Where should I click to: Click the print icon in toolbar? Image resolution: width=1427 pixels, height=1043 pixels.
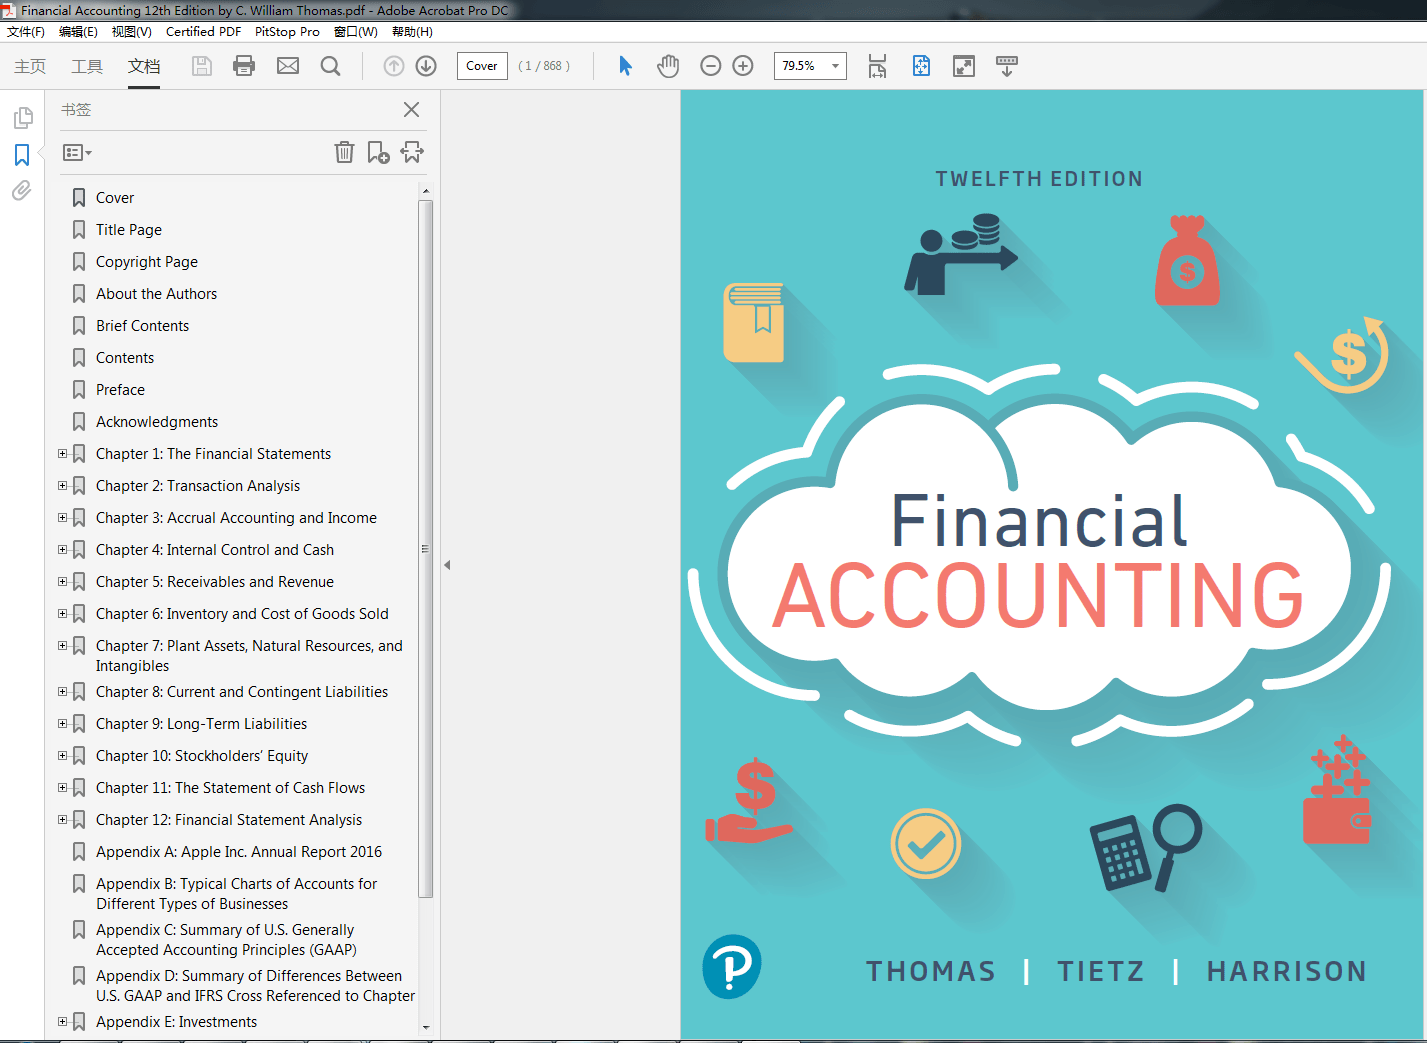pos(244,66)
